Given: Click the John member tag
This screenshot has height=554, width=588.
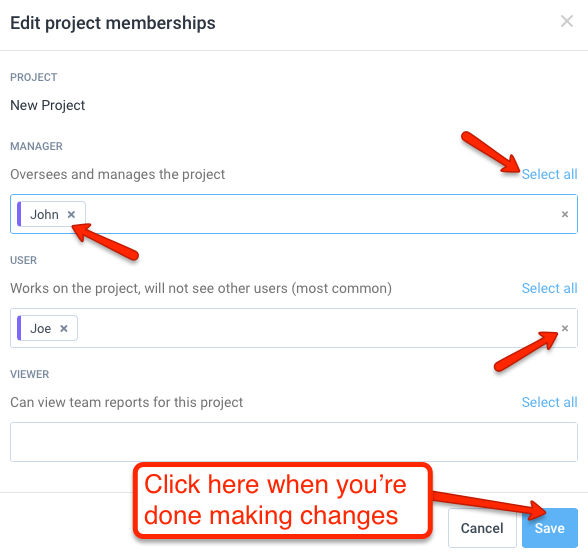Looking at the screenshot, I should click(x=44, y=214).
